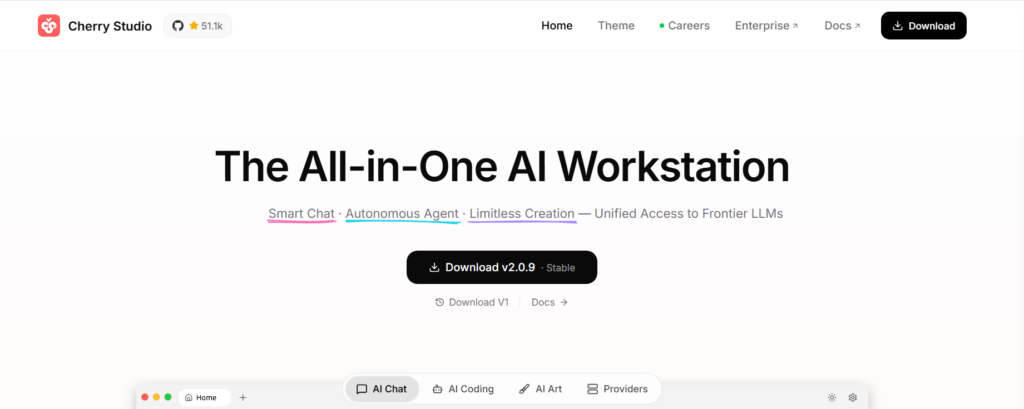The width and height of the screenshot is (1024, 409).
Task: Select the Home tab in the app preview
Action: click(204, 397)
